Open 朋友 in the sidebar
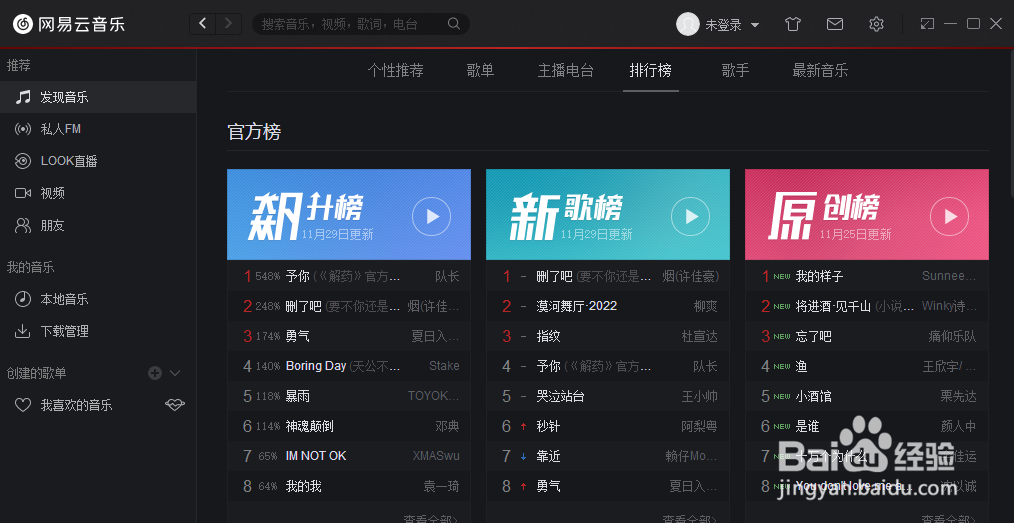Screen dimensions: 1014x523 click(x=98, y=226)
